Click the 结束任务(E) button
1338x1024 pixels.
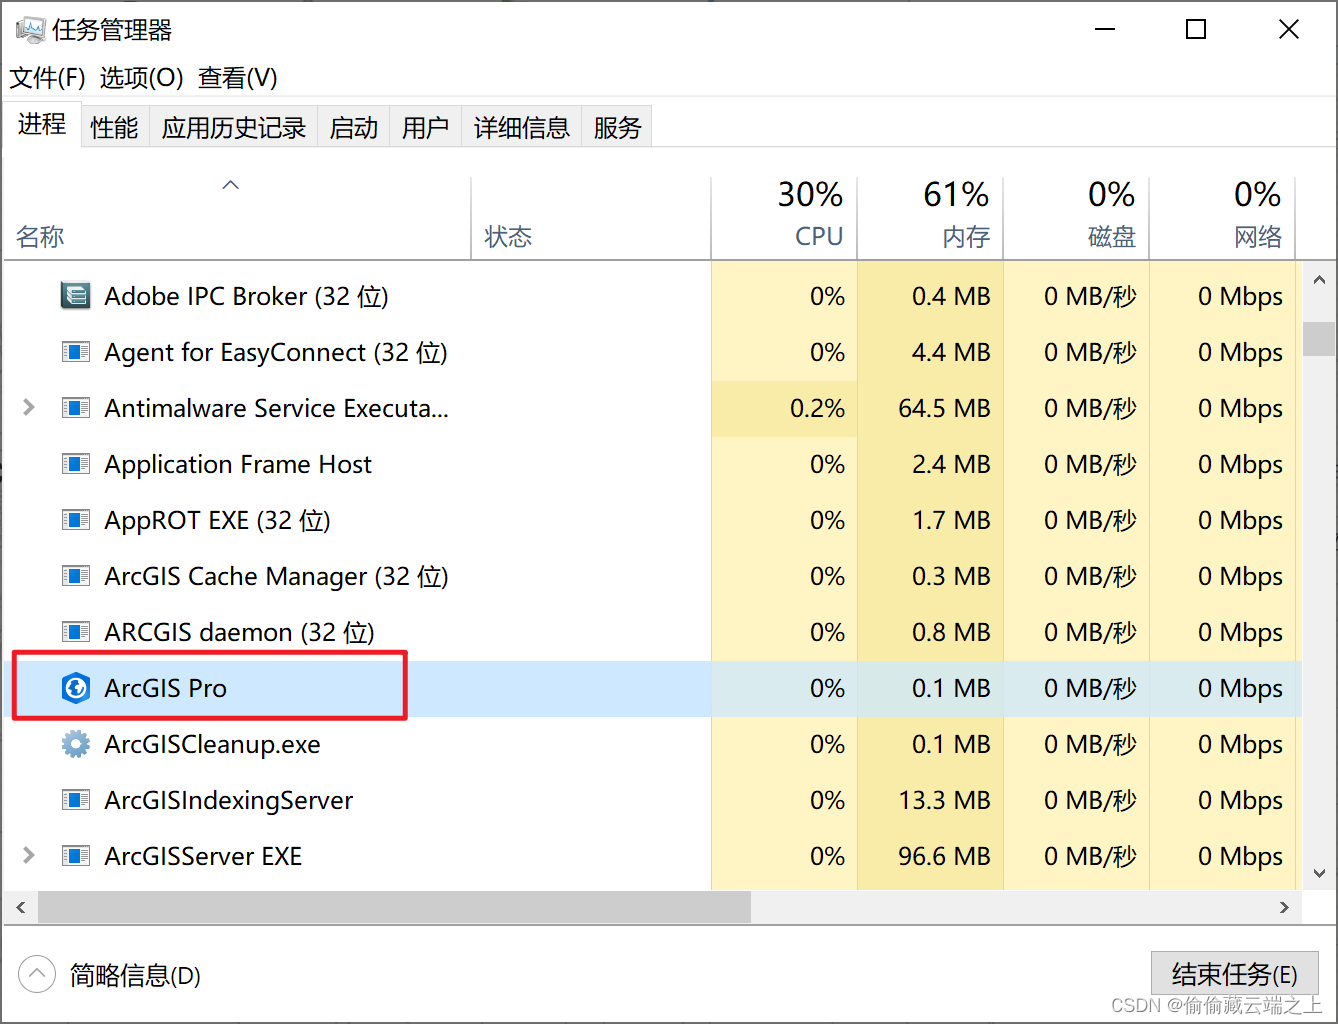[1235, 974]
